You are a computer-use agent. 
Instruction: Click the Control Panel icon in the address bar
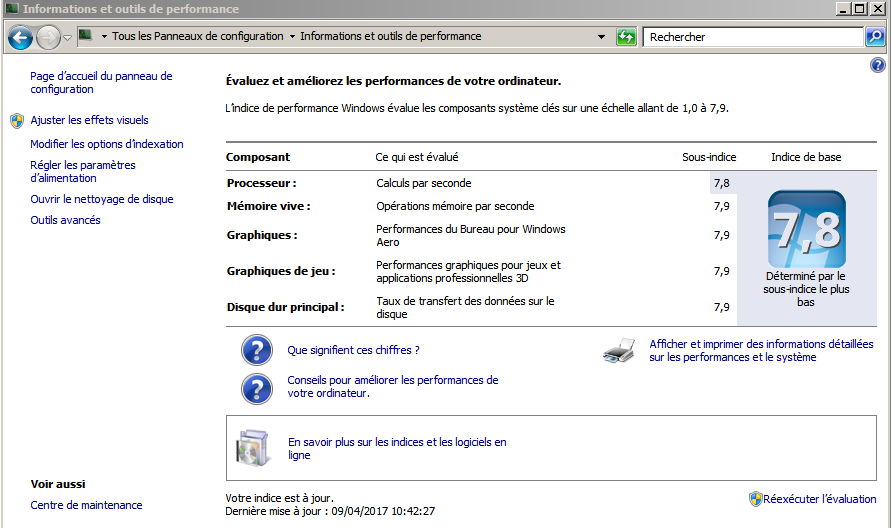tap(86, 36)
